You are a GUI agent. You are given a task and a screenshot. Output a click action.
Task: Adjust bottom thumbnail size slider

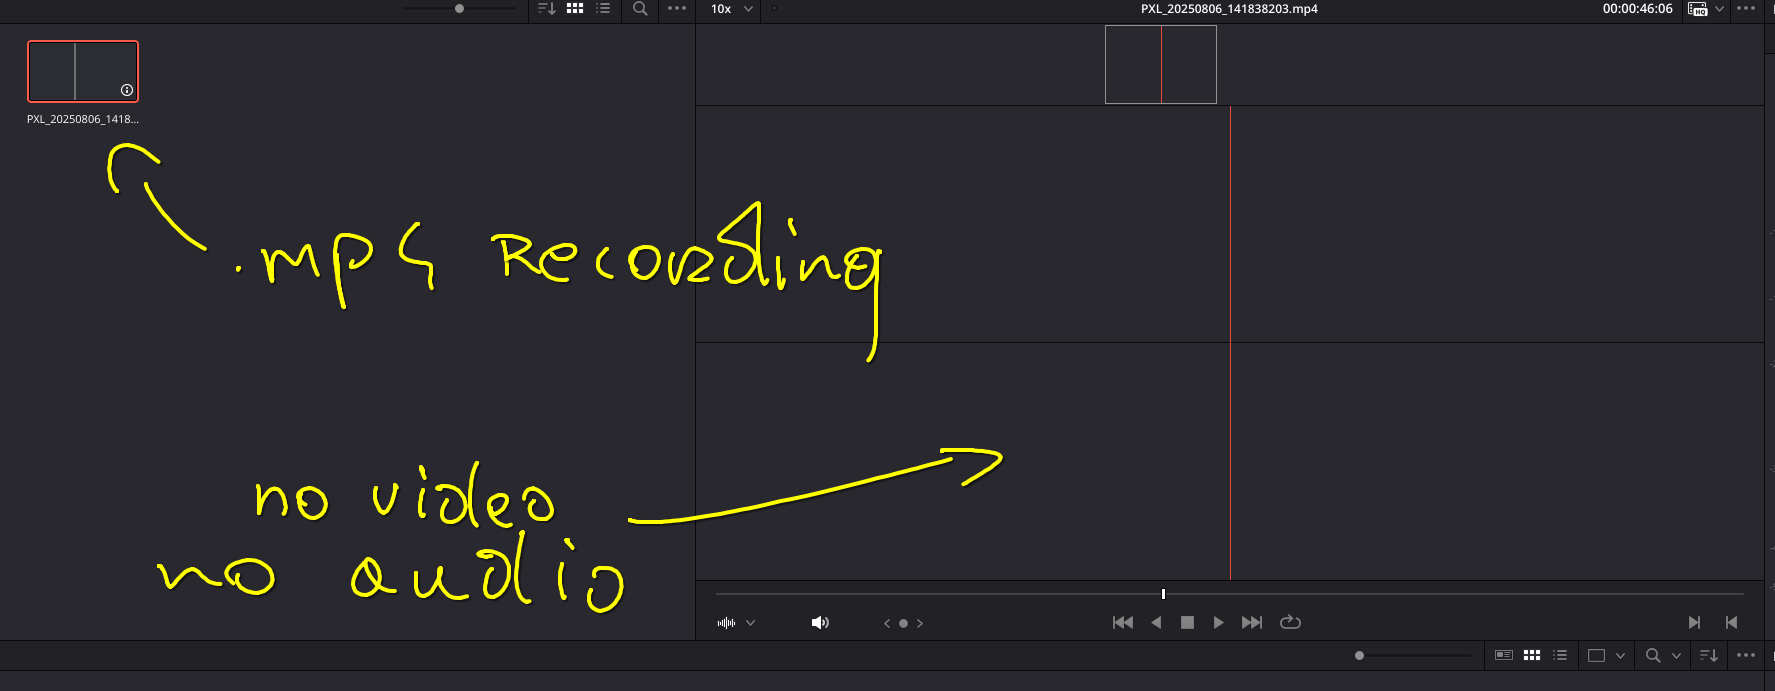coord(1359,656)
